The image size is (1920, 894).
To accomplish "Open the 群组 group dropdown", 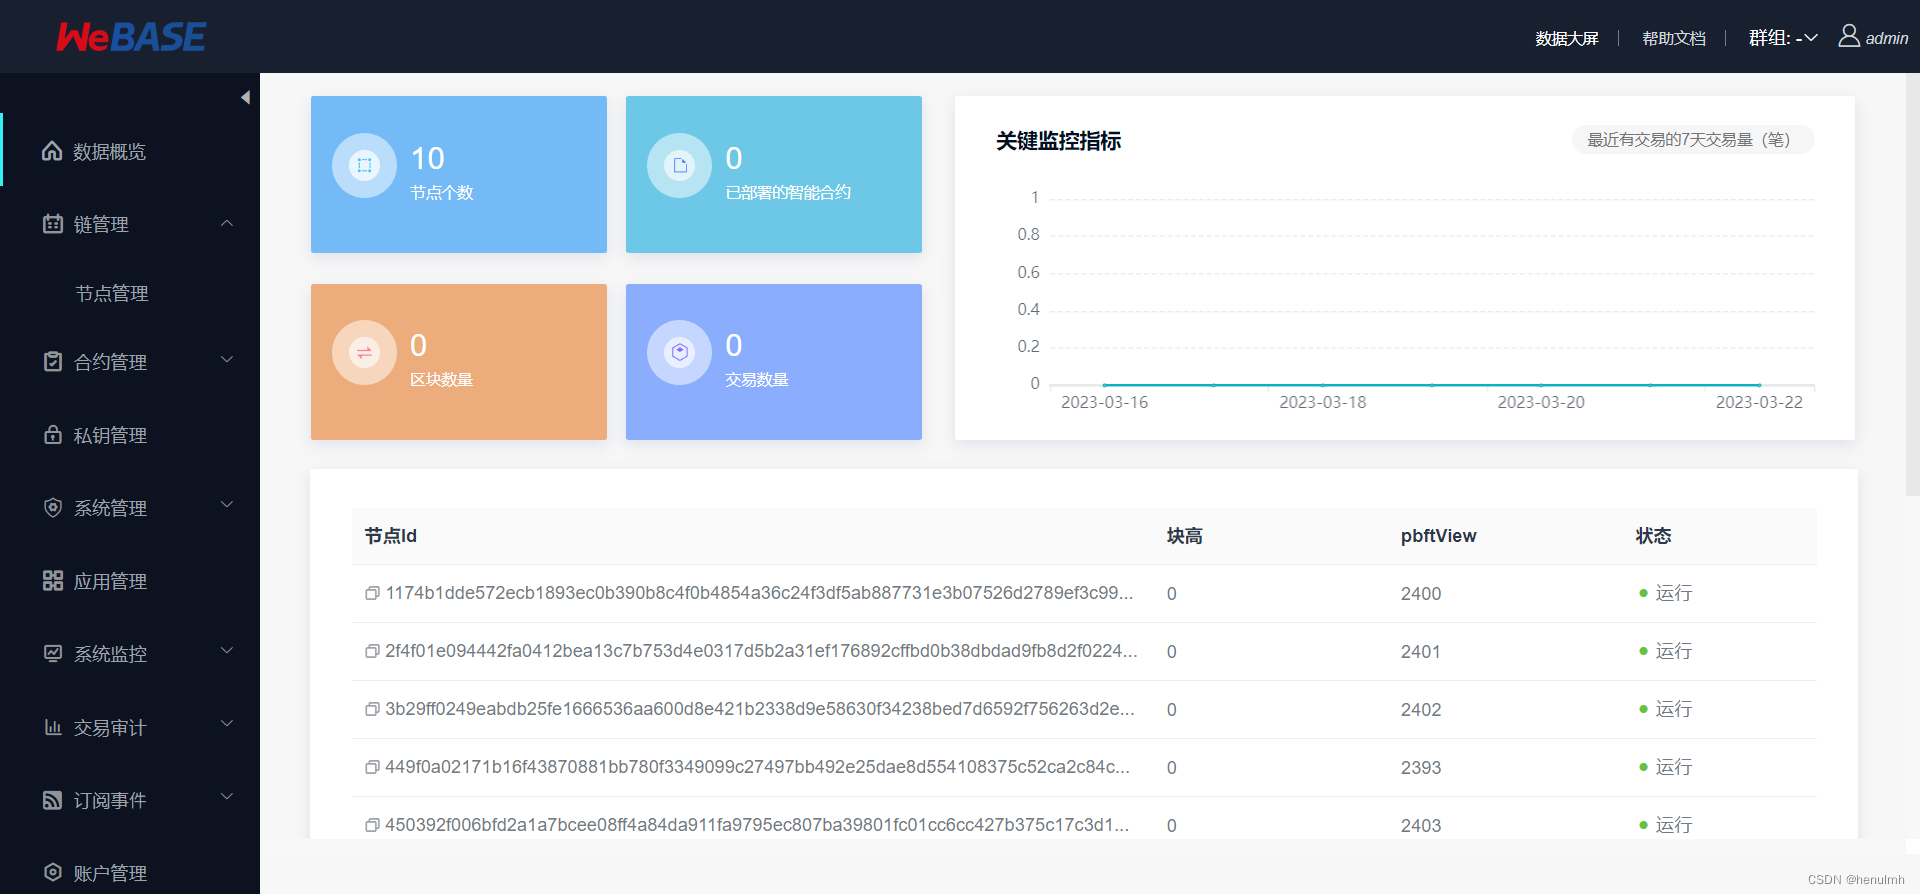I will point(1782,38).
